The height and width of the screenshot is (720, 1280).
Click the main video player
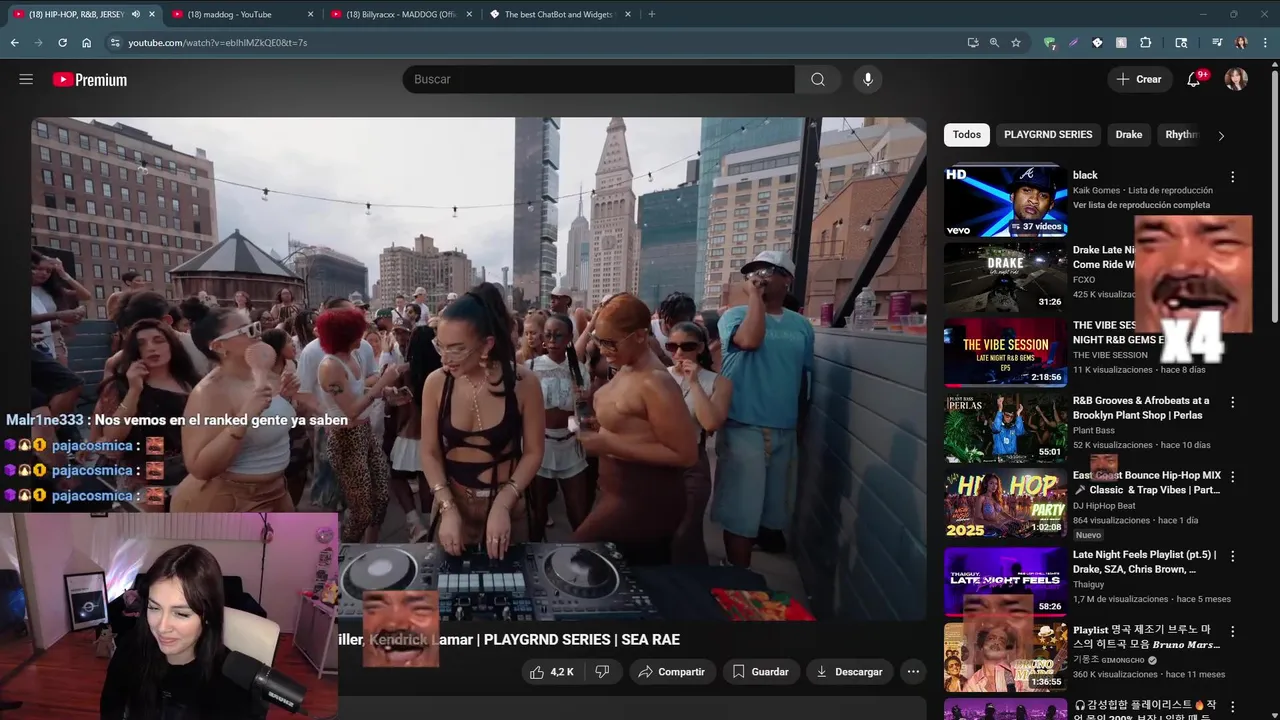pos(479,368)
